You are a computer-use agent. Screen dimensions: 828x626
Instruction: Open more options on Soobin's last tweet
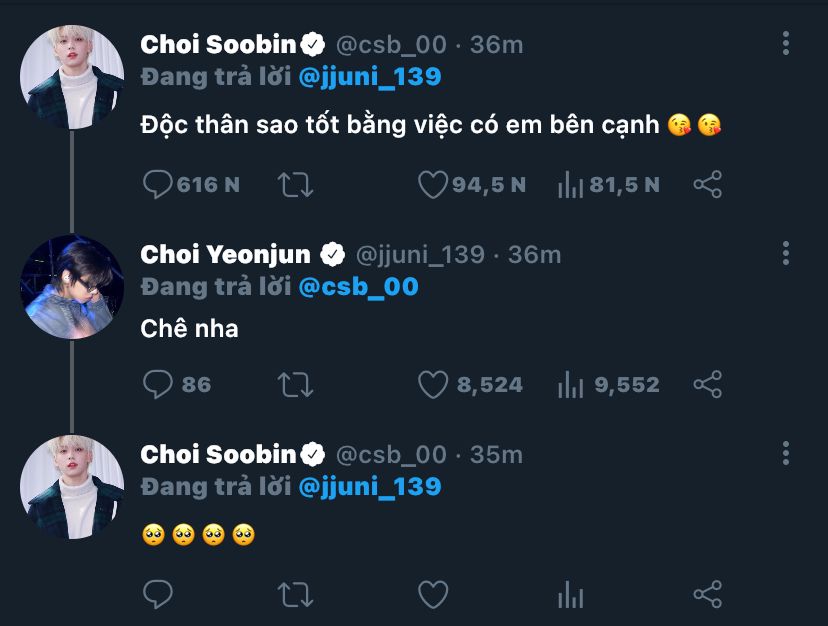point(786,453)
